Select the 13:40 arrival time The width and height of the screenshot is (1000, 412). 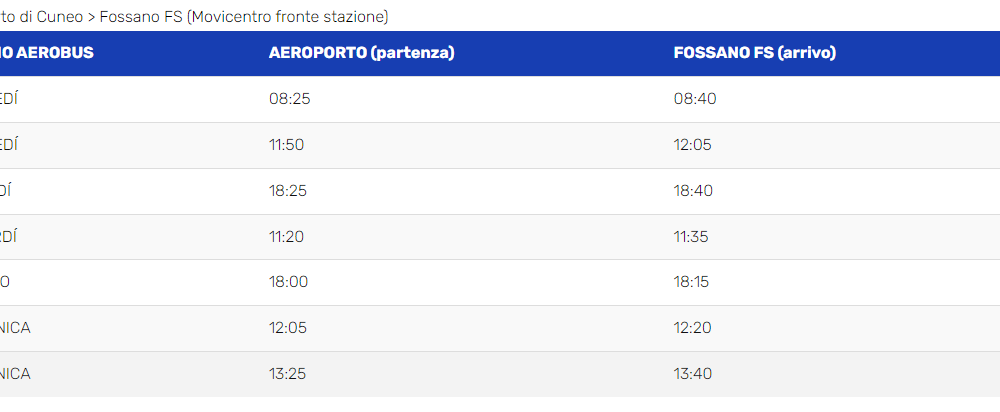[x=693, y=374]
